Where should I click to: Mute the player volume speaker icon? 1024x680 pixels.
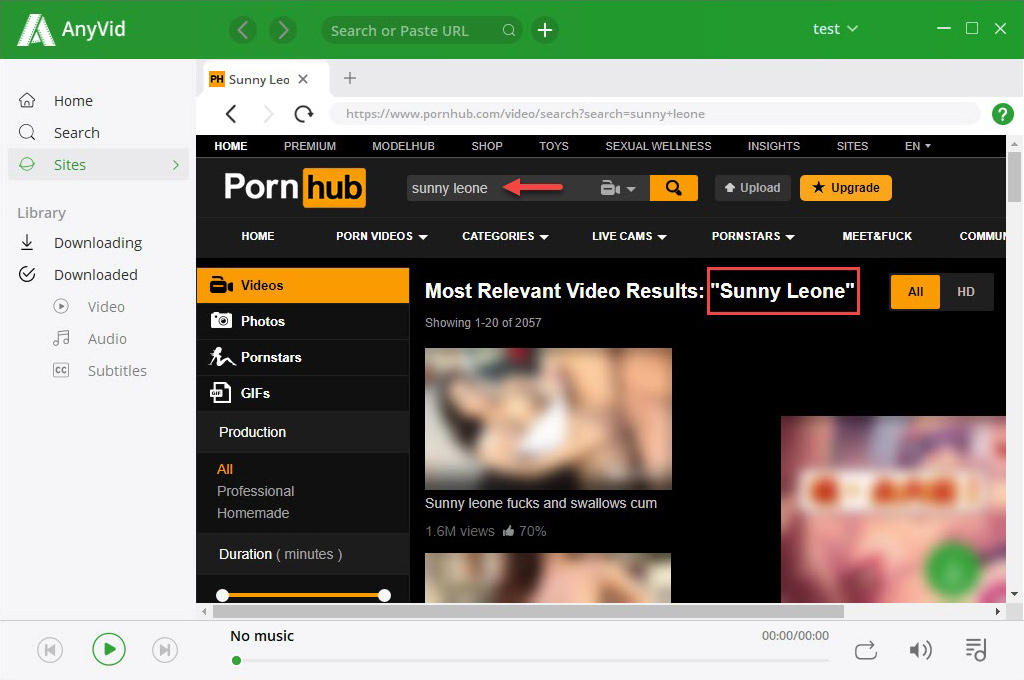[920, 650]
